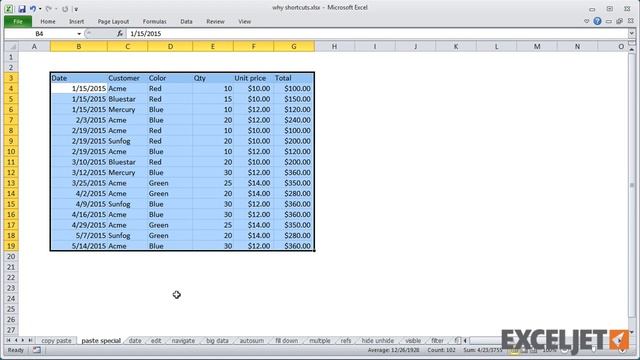Viewport: 640px width, 360px height.
Task: Open the Formulas ribbon tab
Action: [x=154, y=21]
